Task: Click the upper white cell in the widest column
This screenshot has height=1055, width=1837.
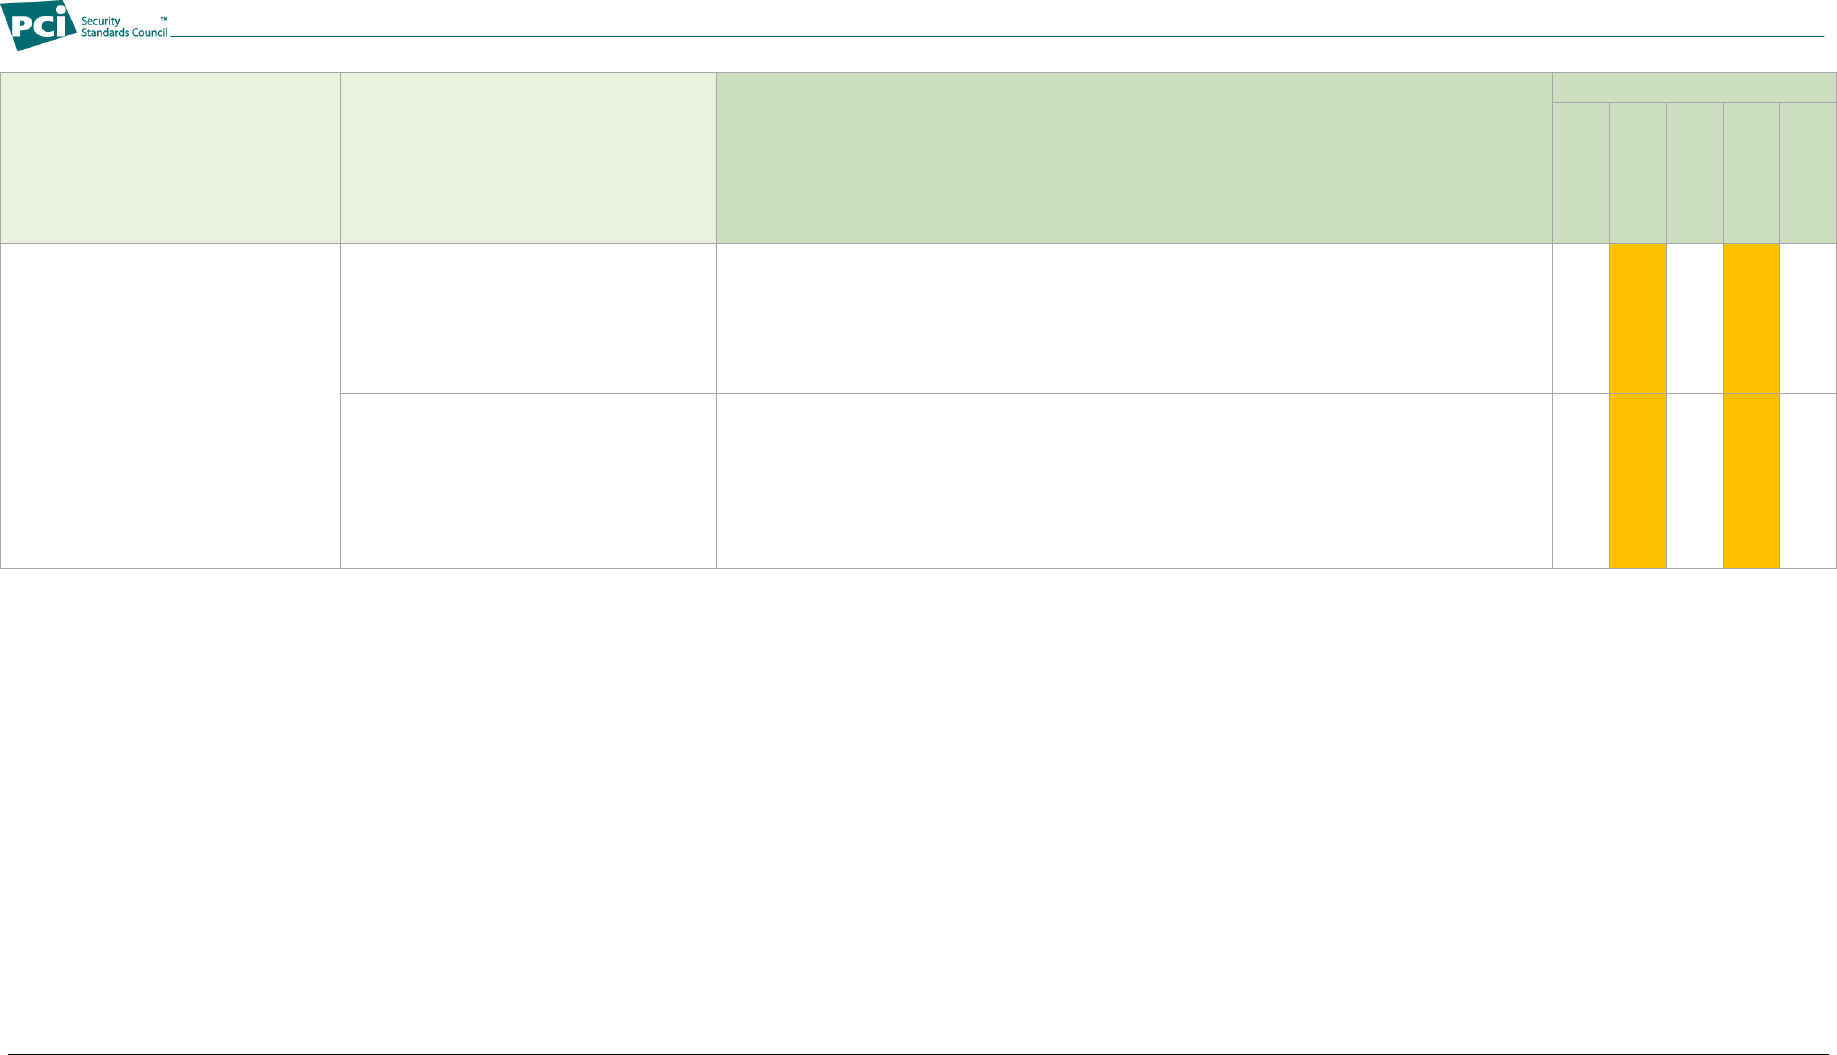Action: pos(1134,318)
